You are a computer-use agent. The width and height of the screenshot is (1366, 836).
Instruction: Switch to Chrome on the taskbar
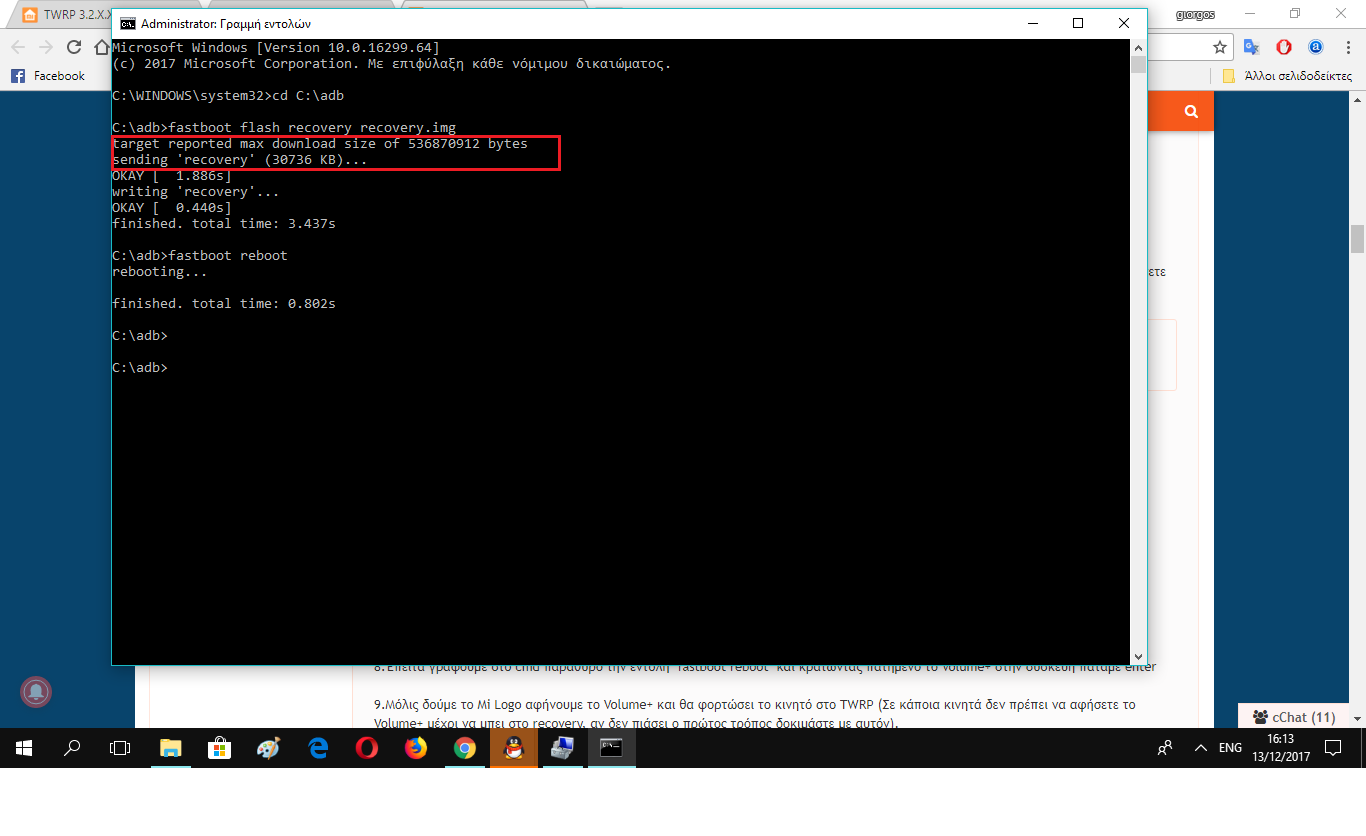click(465, 747)
